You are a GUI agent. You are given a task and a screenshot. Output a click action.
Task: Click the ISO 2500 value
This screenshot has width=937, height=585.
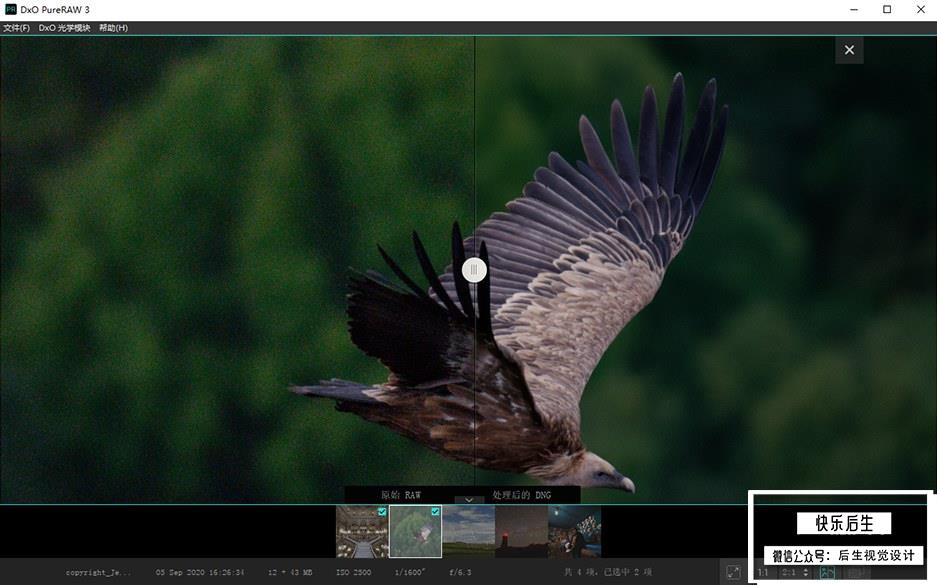(353, 572)
